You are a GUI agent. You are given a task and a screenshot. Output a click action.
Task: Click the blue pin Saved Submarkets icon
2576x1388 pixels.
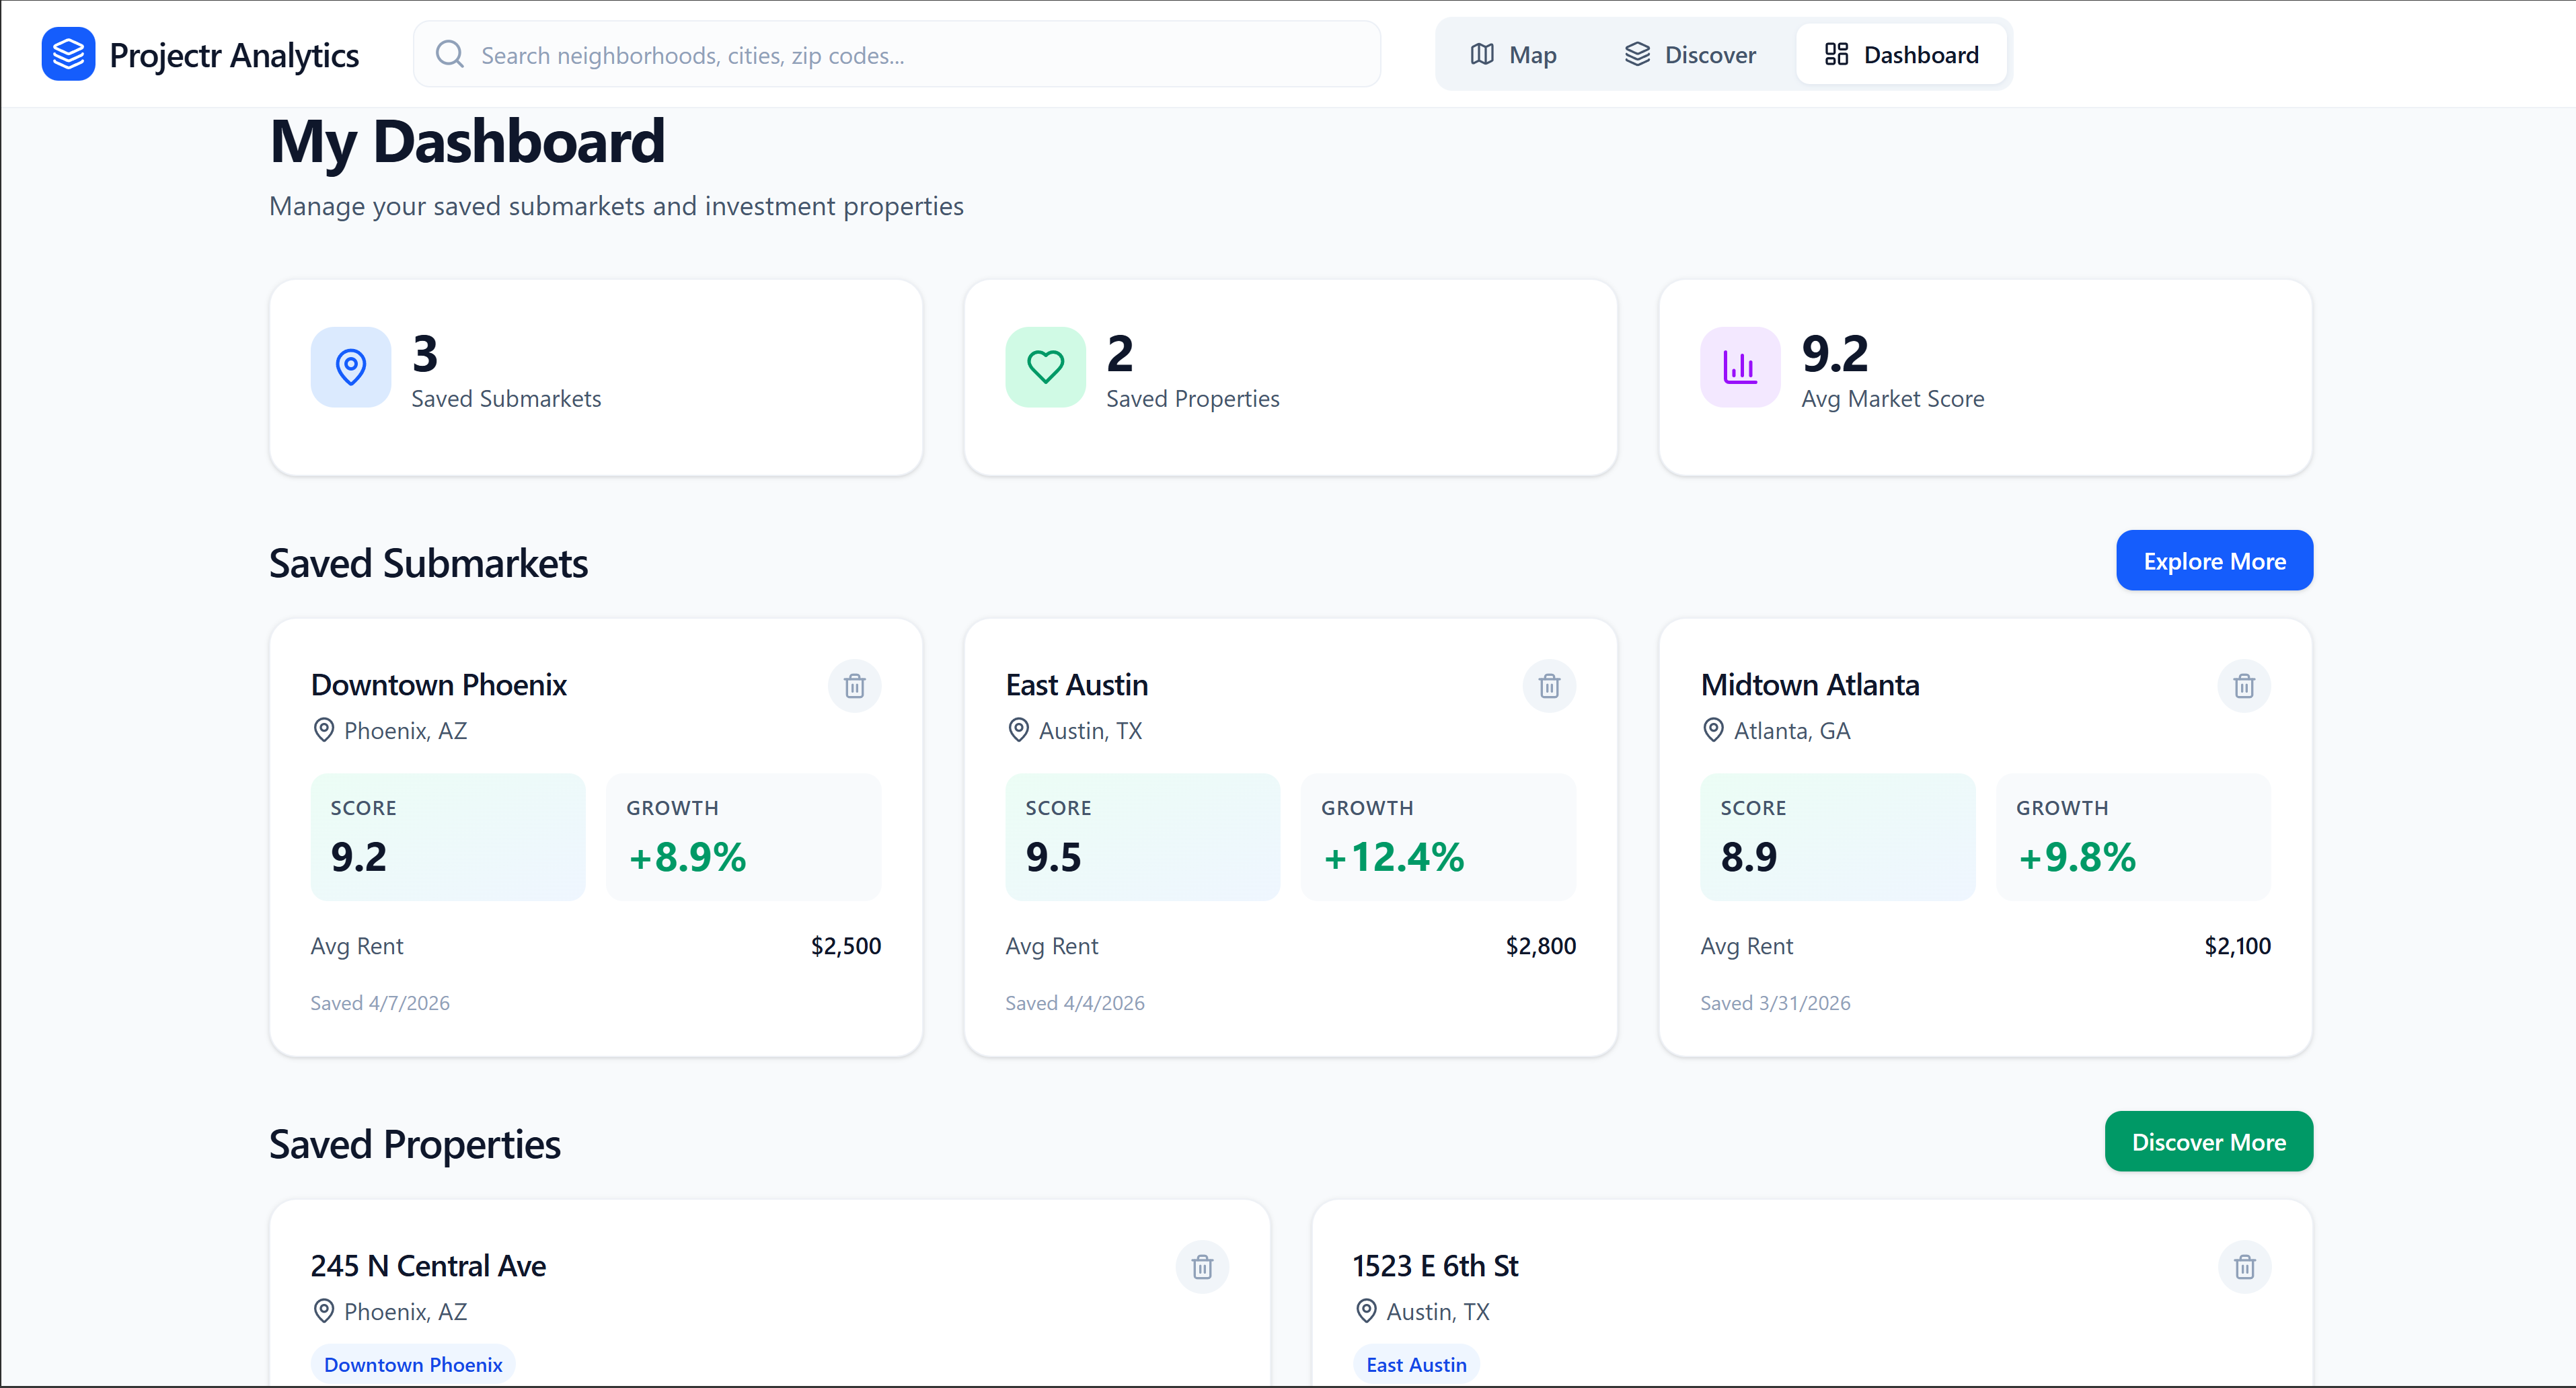click(x=350, y=367)
